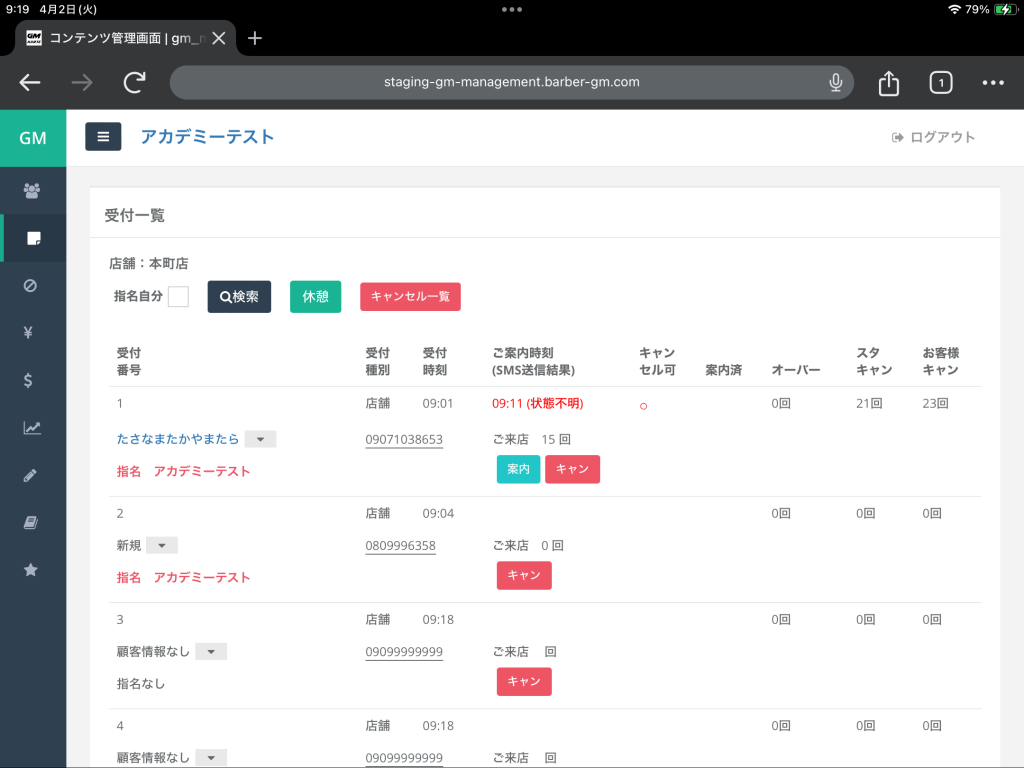Screen dimensions: 1024x768
Task: Expand dropdown for reception number 3 customer
Action: [211, 651]
